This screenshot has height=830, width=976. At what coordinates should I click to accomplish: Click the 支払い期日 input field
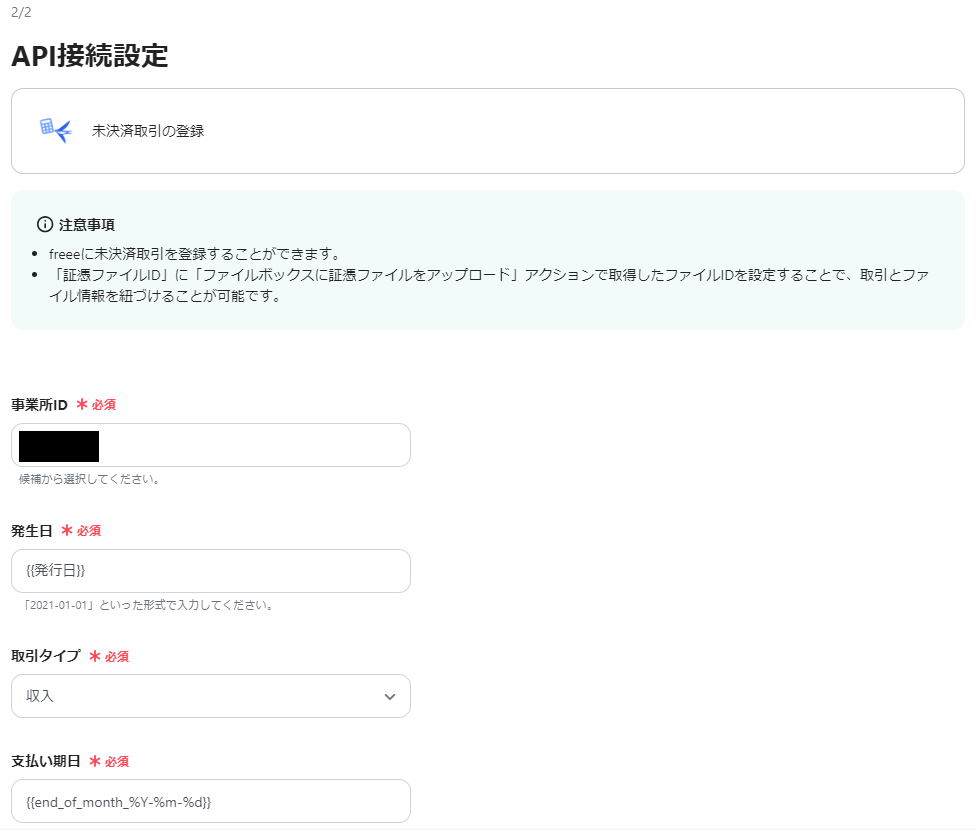click(x=210, y=801)
